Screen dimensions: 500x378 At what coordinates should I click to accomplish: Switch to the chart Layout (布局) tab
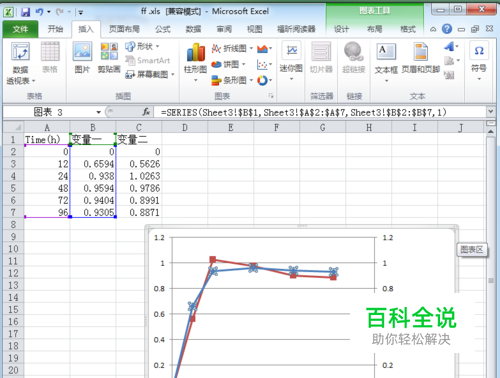(x=374, y=29)
